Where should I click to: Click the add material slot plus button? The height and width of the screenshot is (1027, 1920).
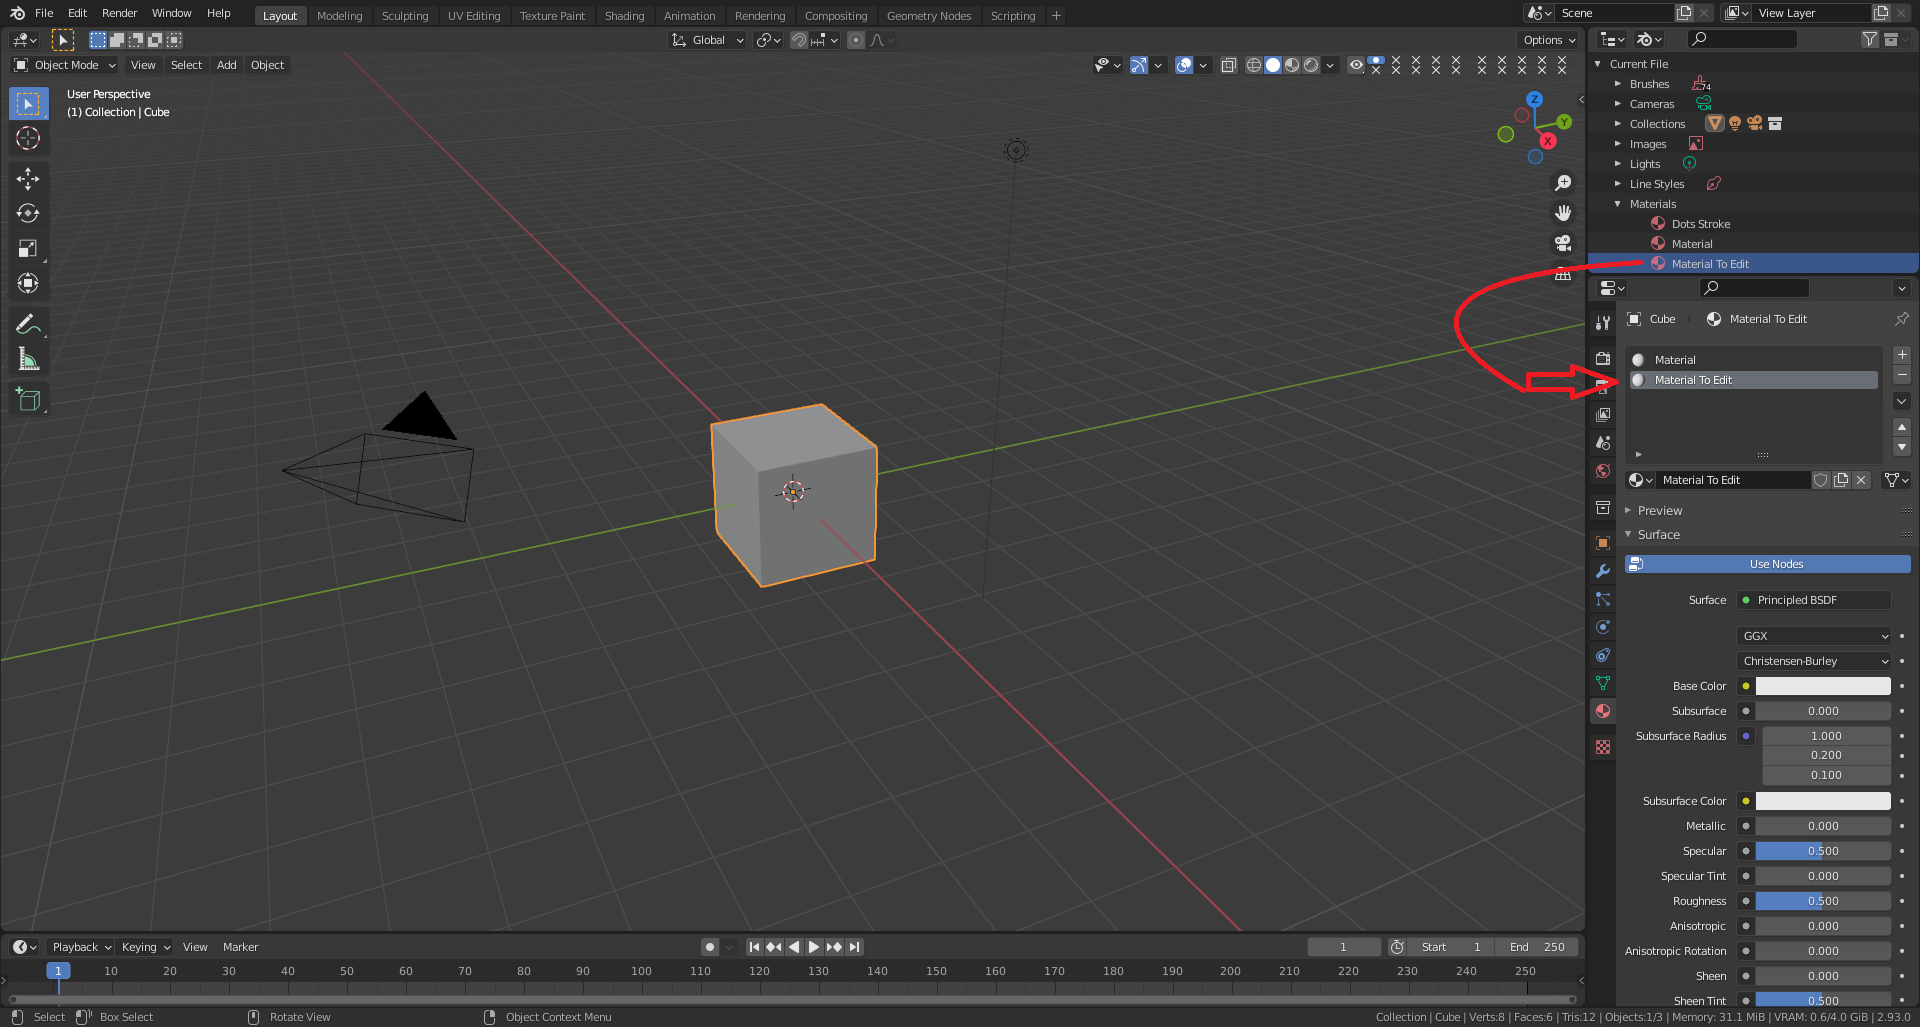pyautogui.click(x=1902, y=355)
